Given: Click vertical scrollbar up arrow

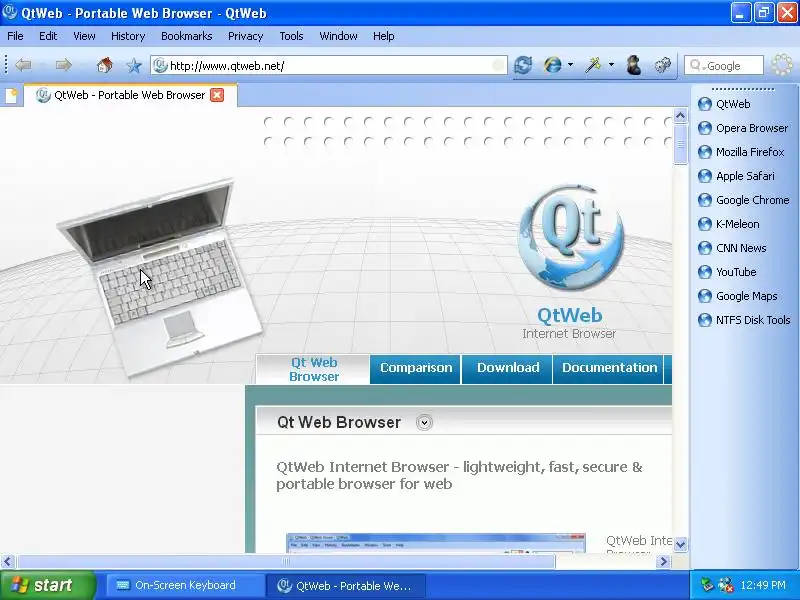Looking at the screenshot, I should pyautogui.click(x=680, y=116).
